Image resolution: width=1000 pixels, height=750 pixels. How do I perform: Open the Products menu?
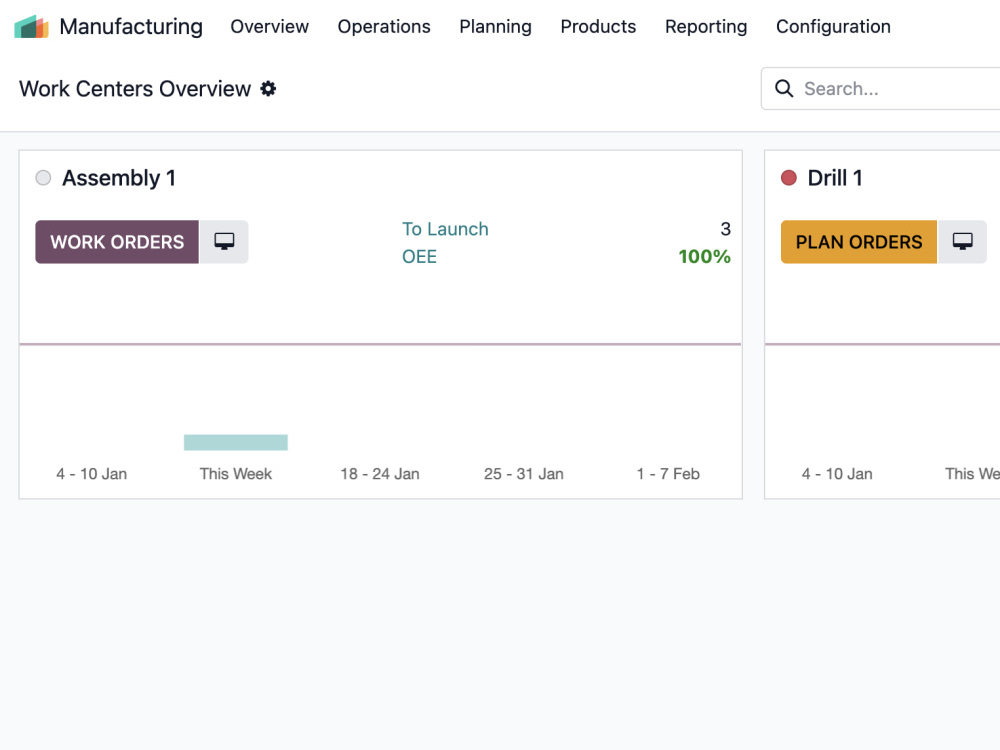coord(598,27)
